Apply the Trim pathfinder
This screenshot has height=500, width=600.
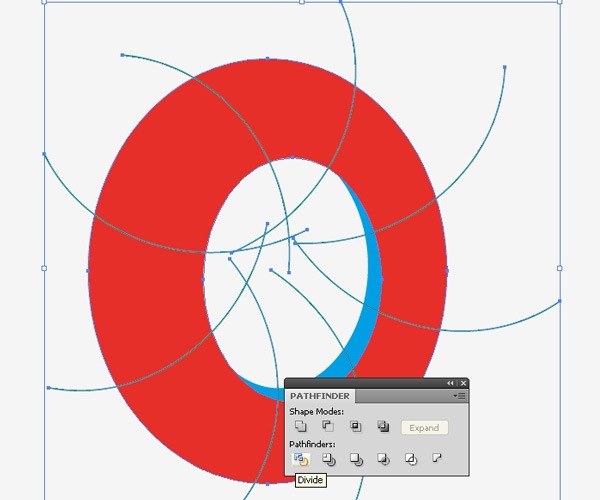tap(328, 459)
